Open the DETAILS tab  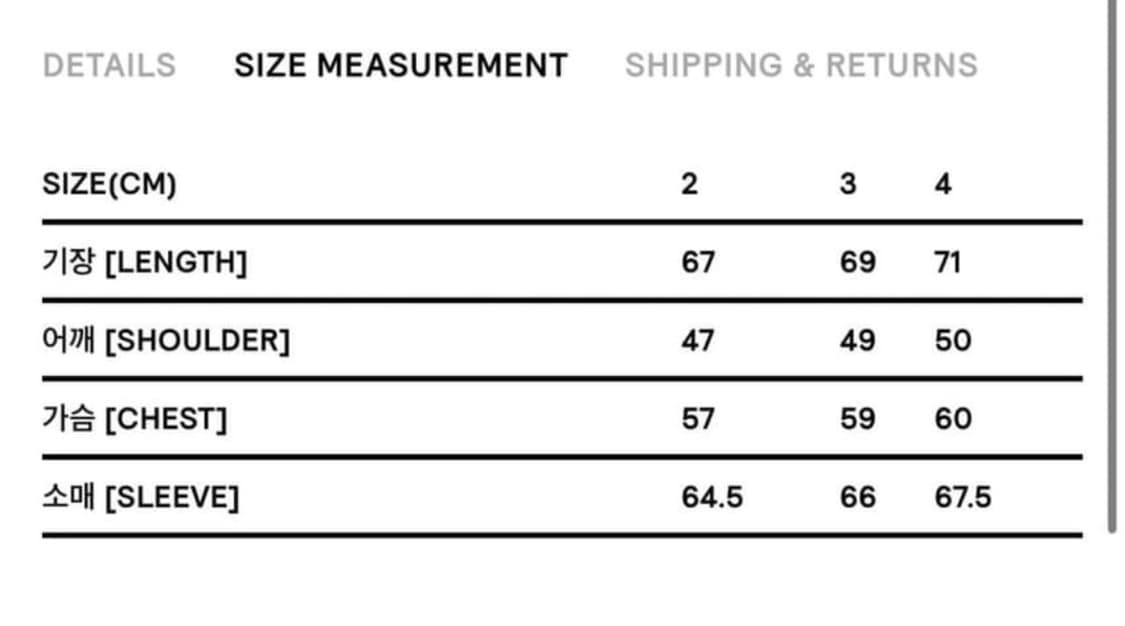(109, 66)
